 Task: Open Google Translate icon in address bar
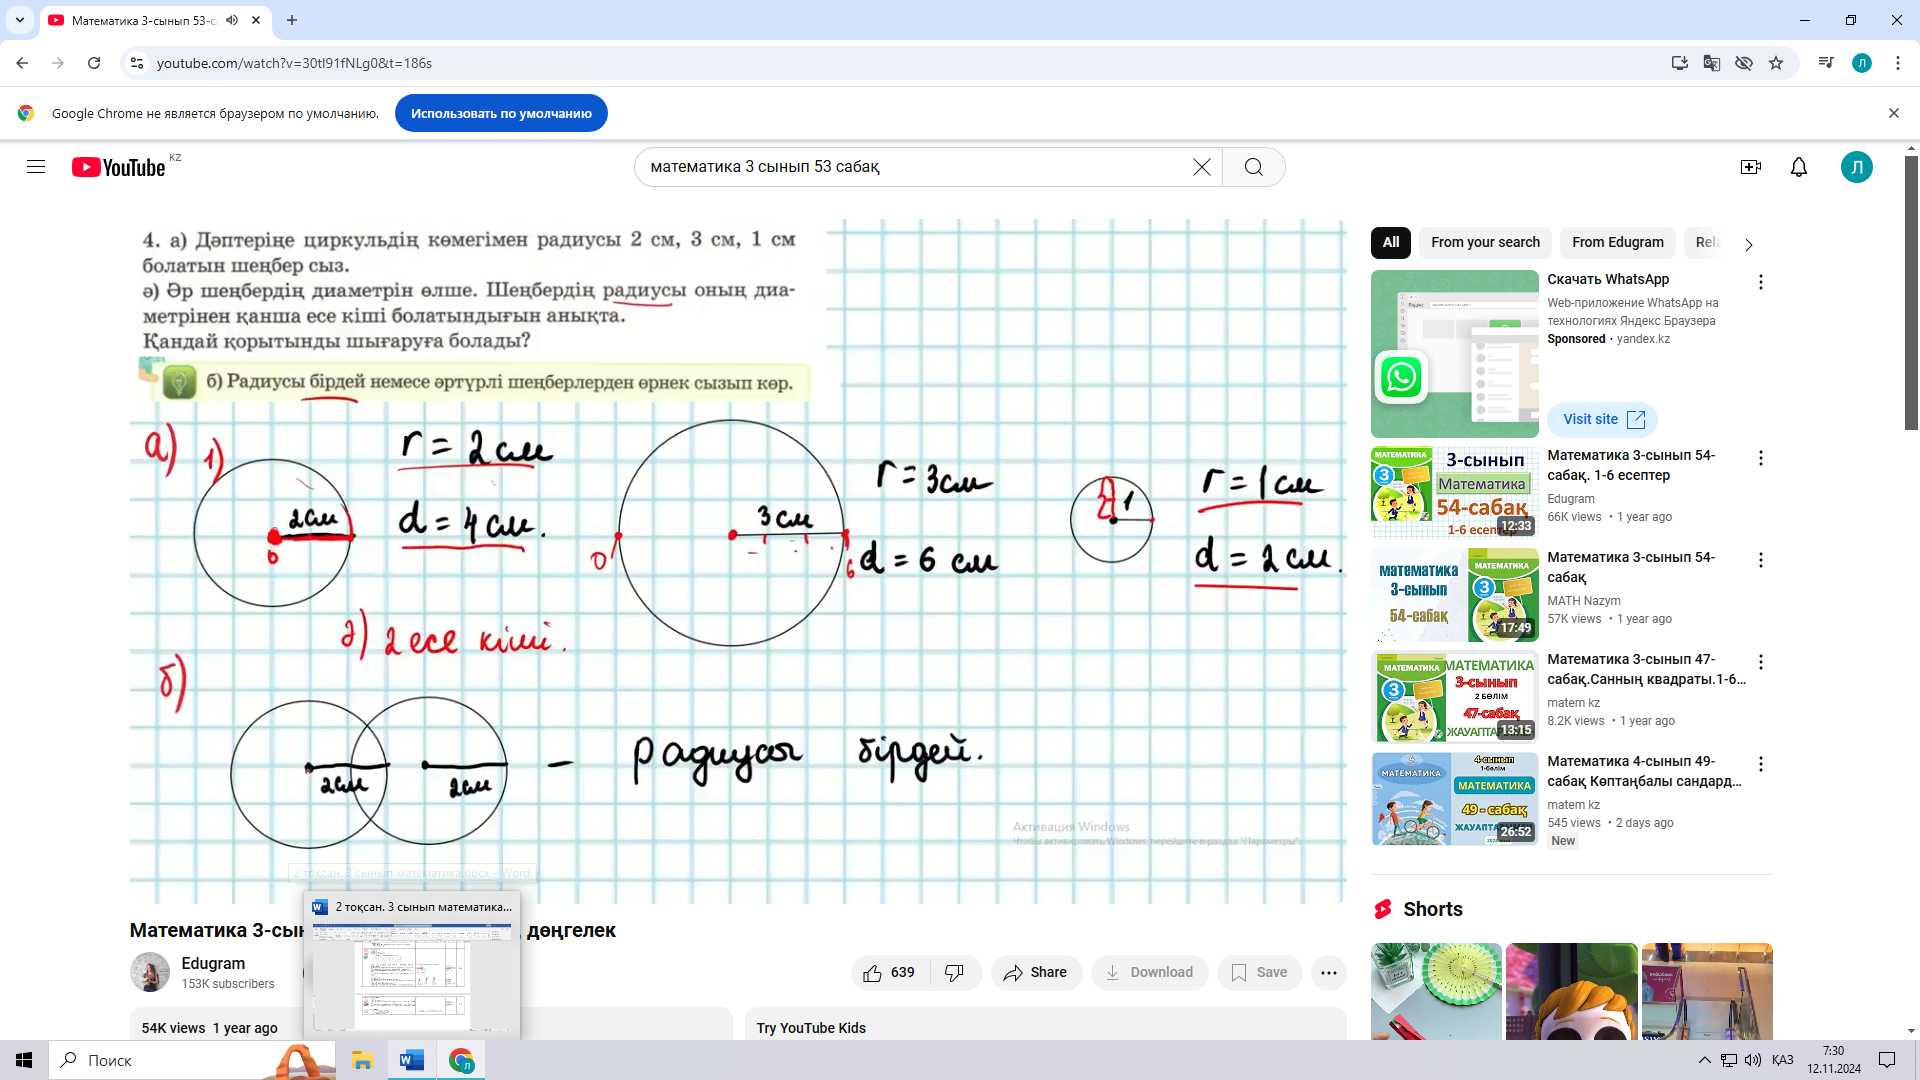point(1712,63)
